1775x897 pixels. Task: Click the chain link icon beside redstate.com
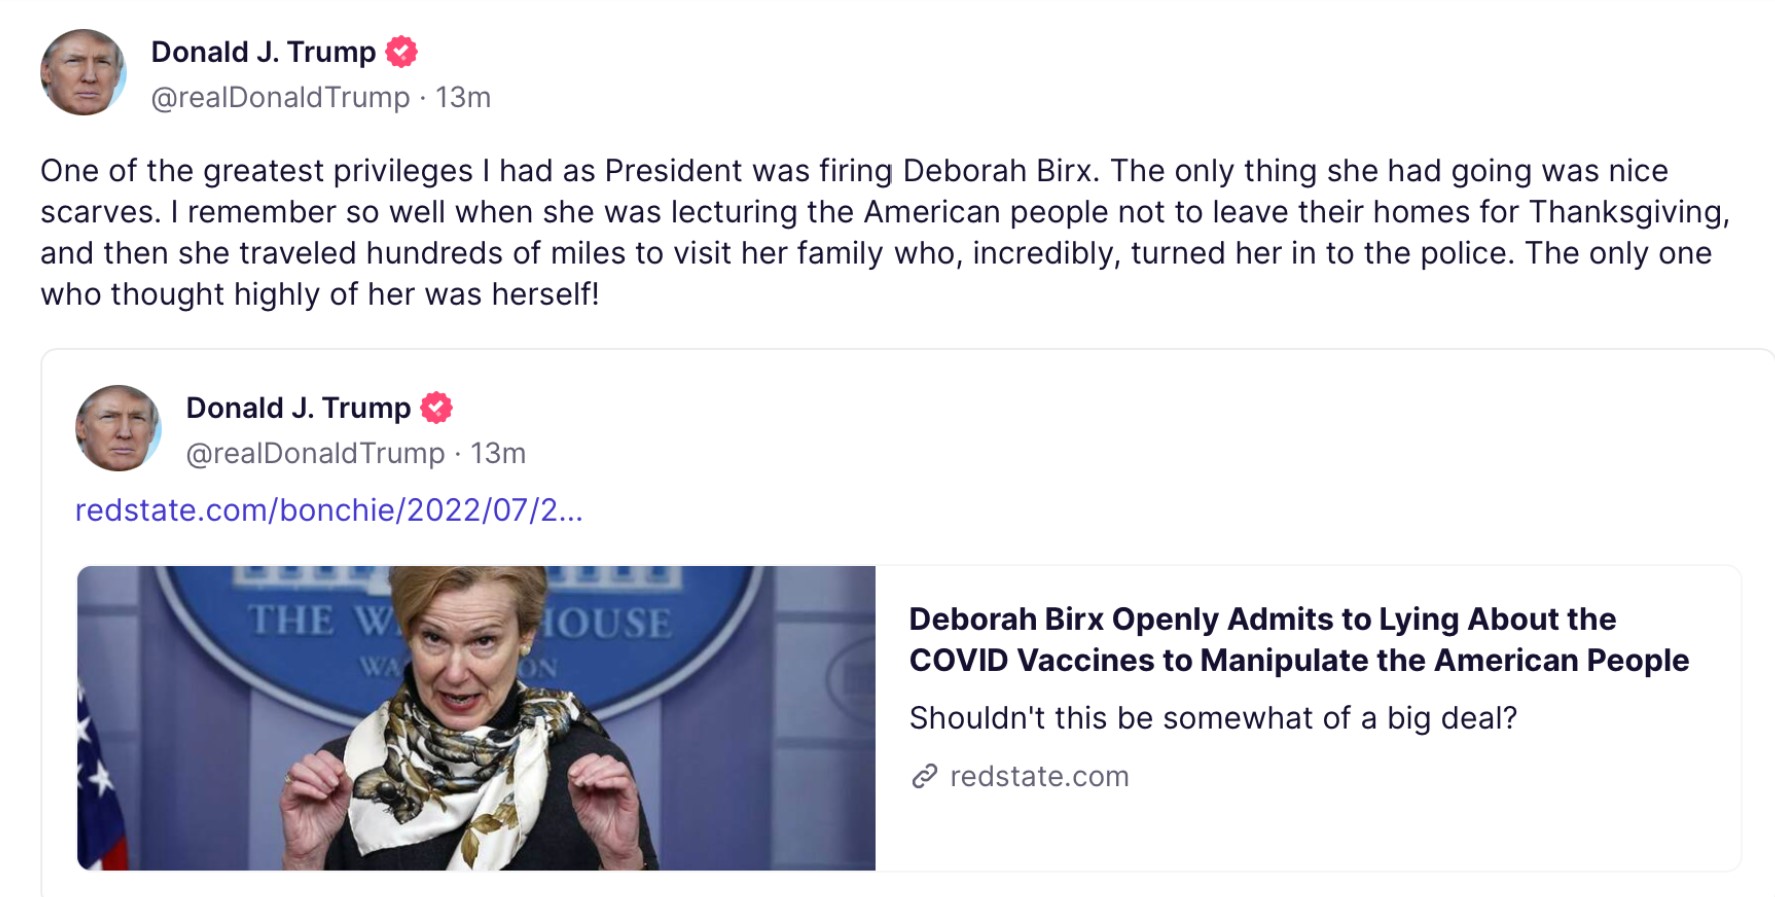click(x=925, y=776)
